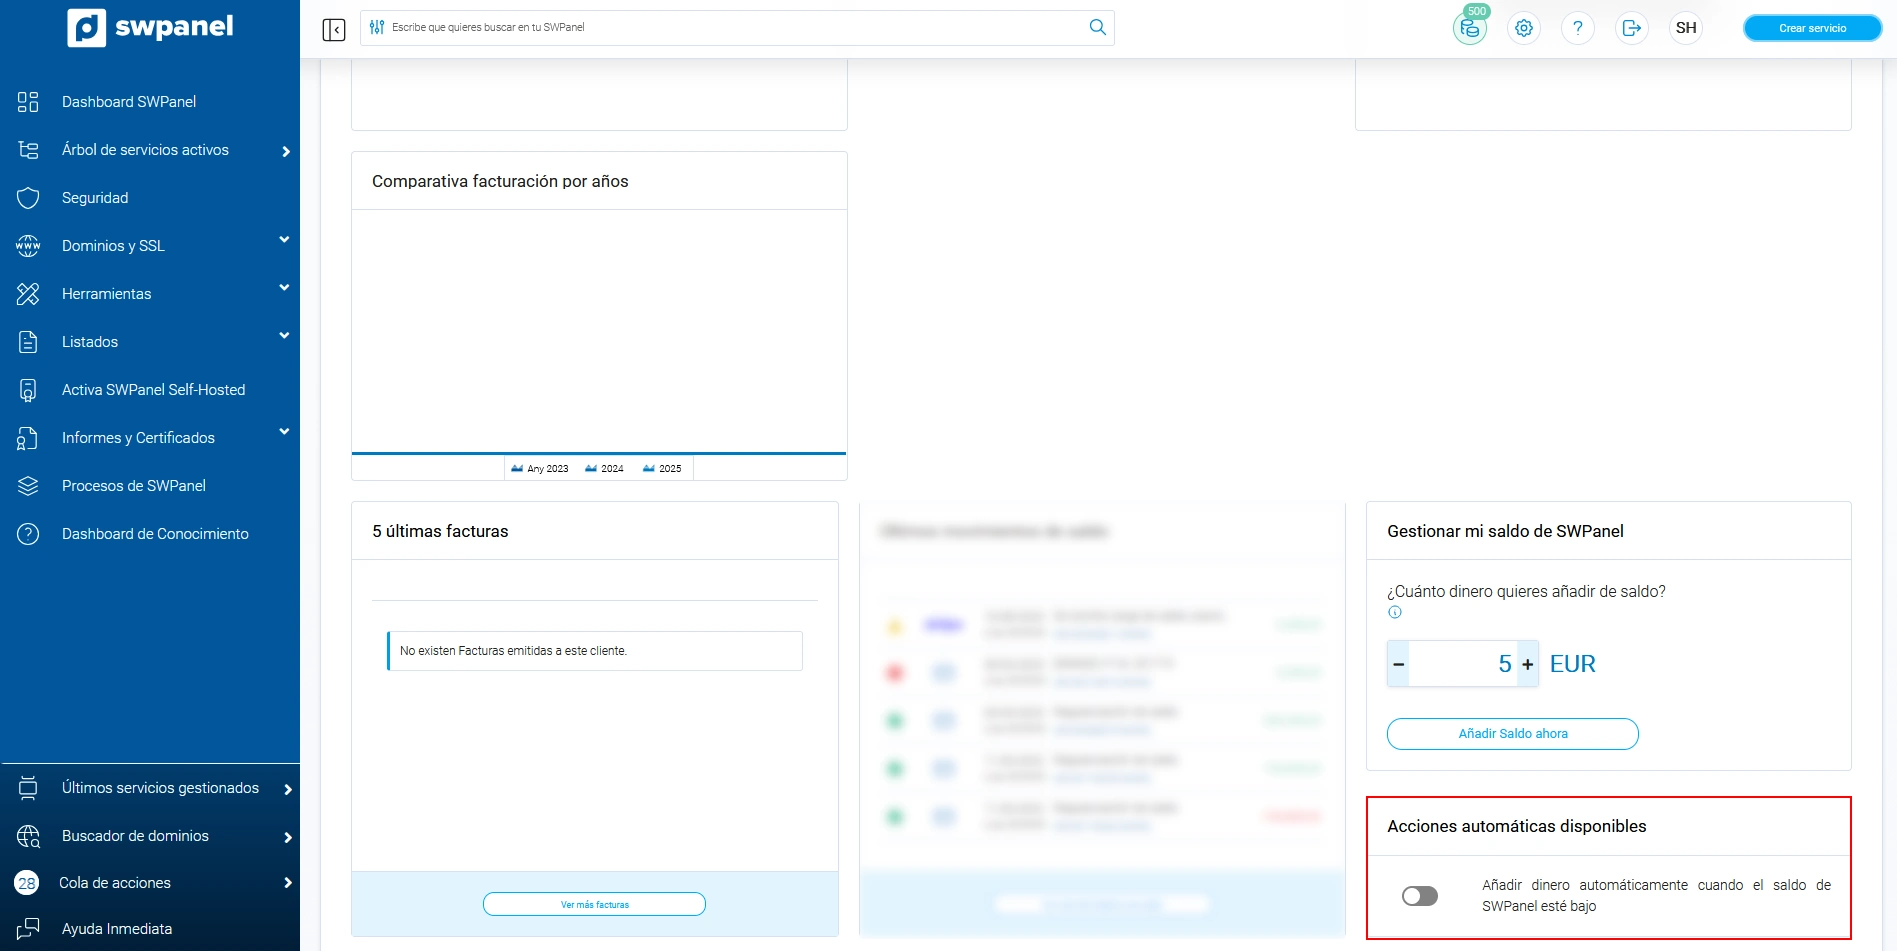Enable automatic balance top-up toggle
Image resolution: width=1897 pixels, height=951 pixels.
[1419, 896]
